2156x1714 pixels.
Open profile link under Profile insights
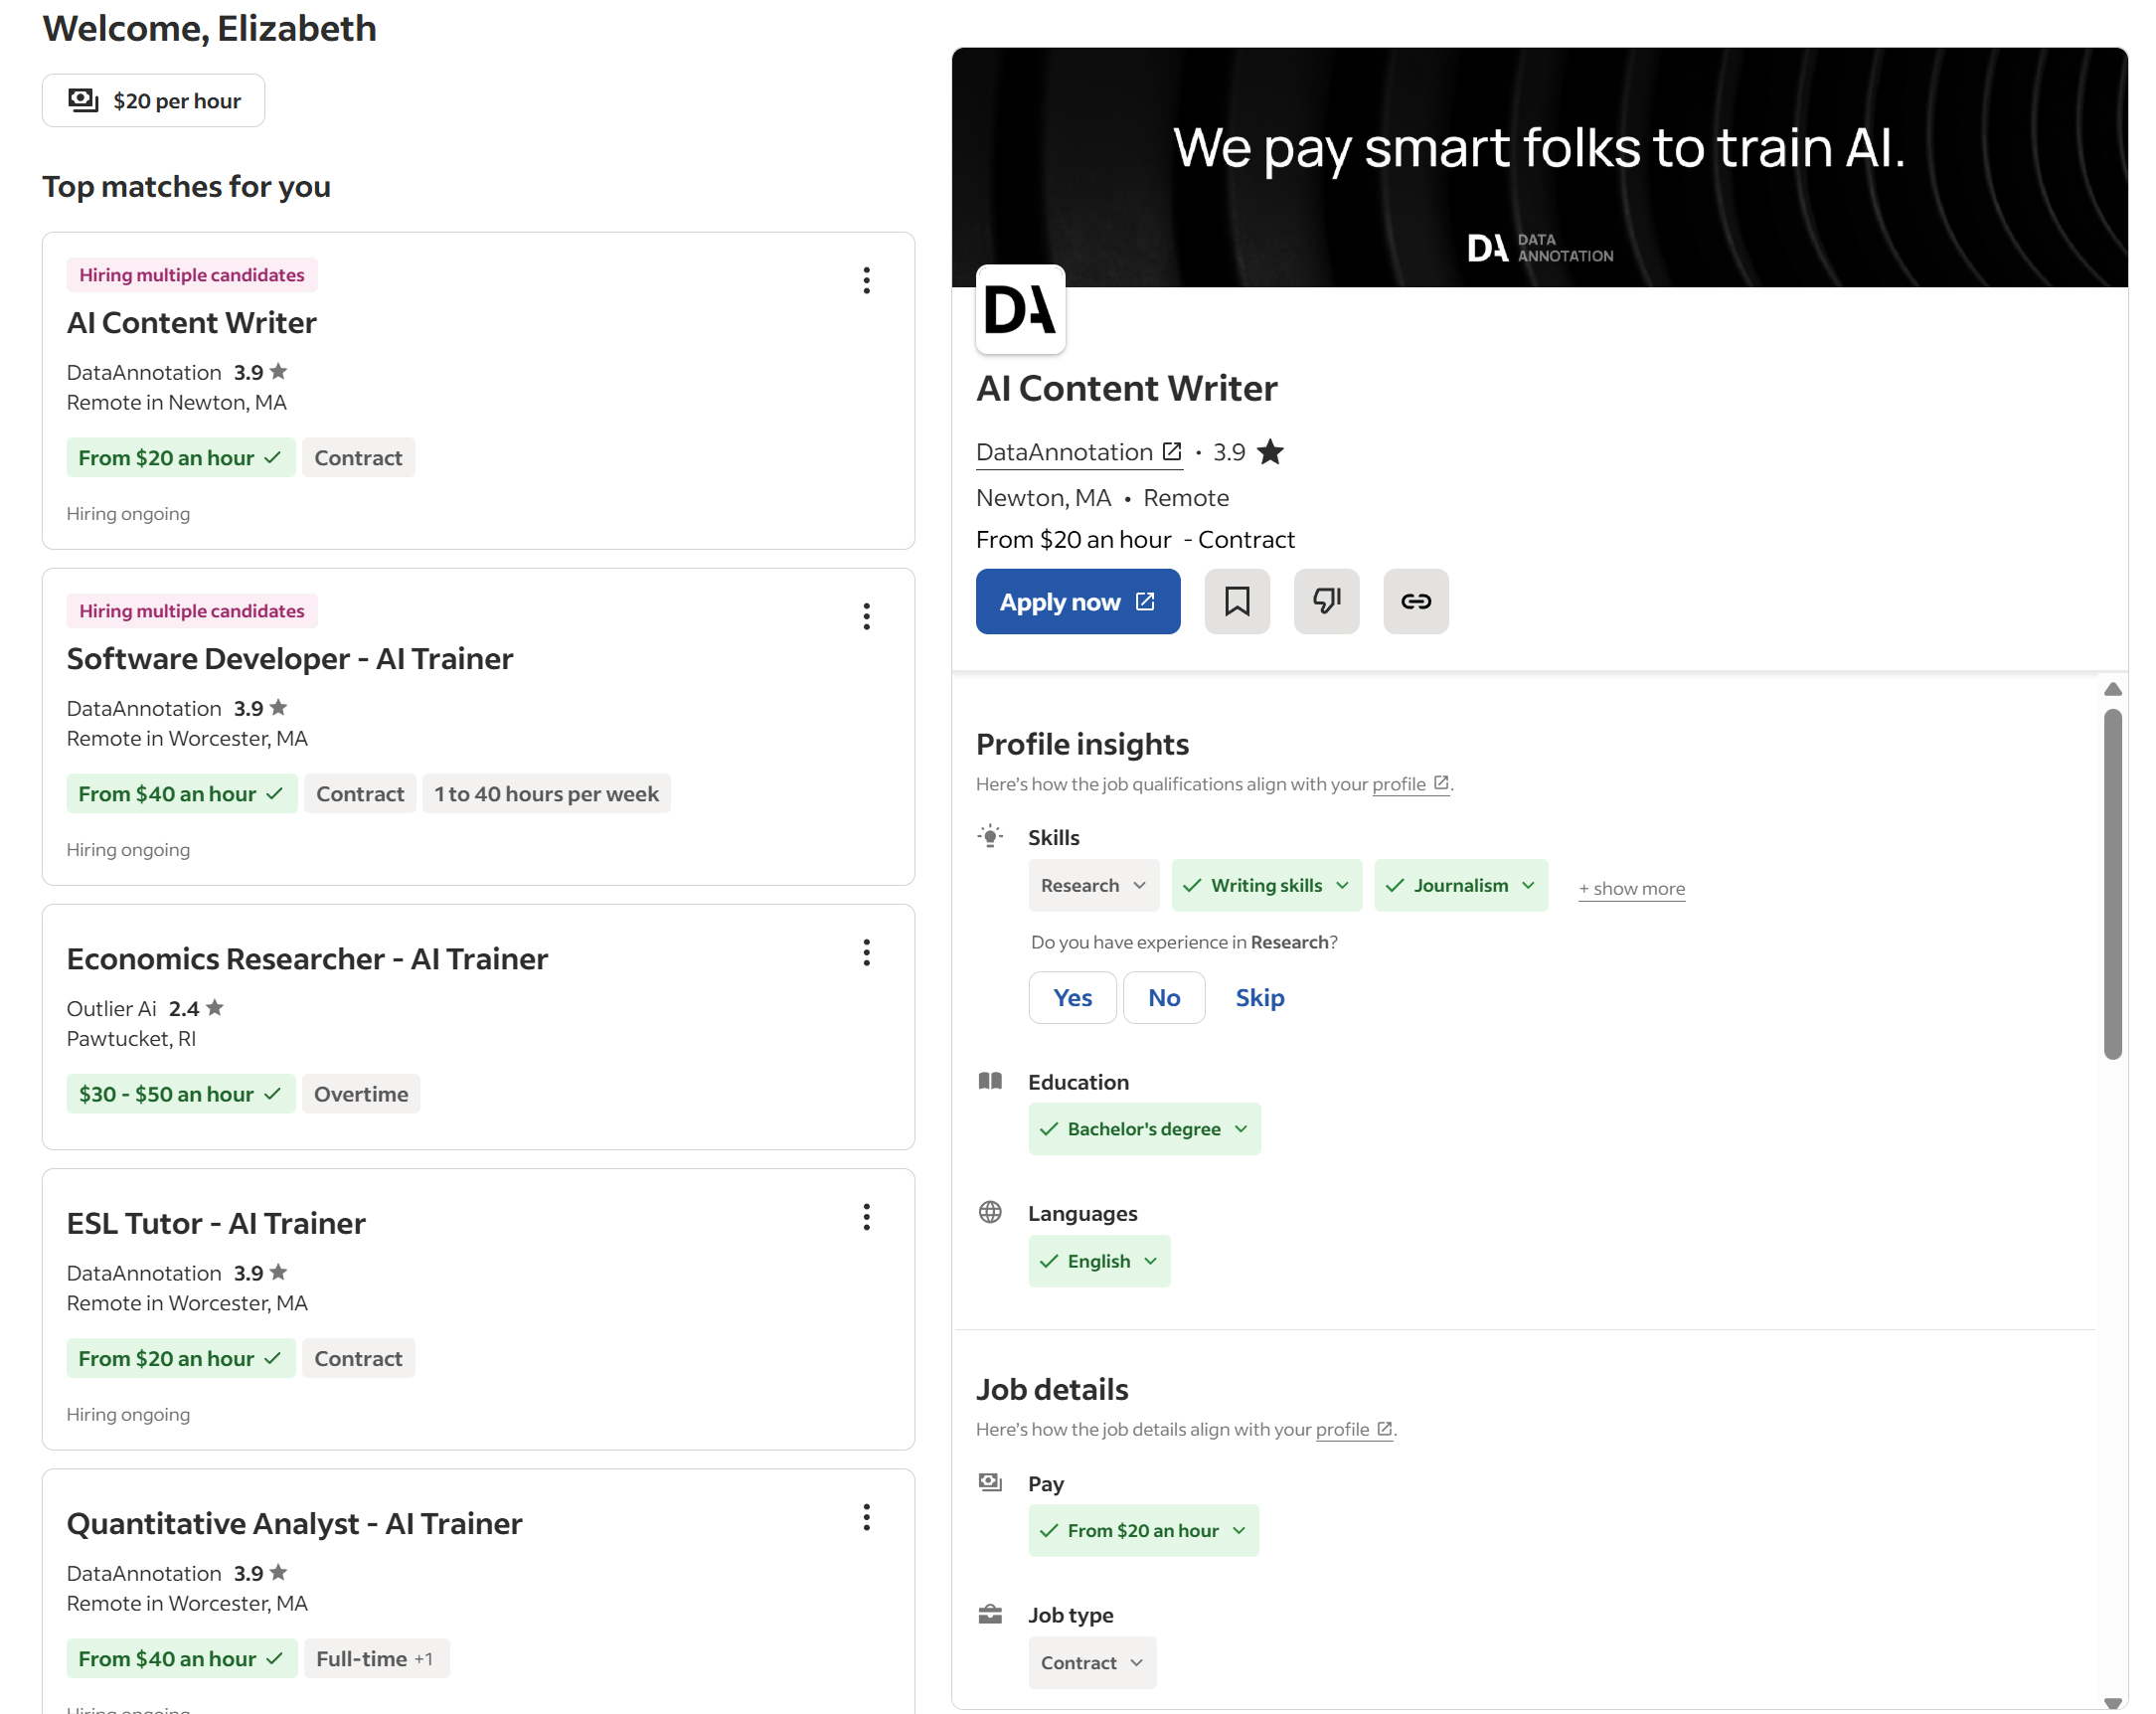(1410, 784)
